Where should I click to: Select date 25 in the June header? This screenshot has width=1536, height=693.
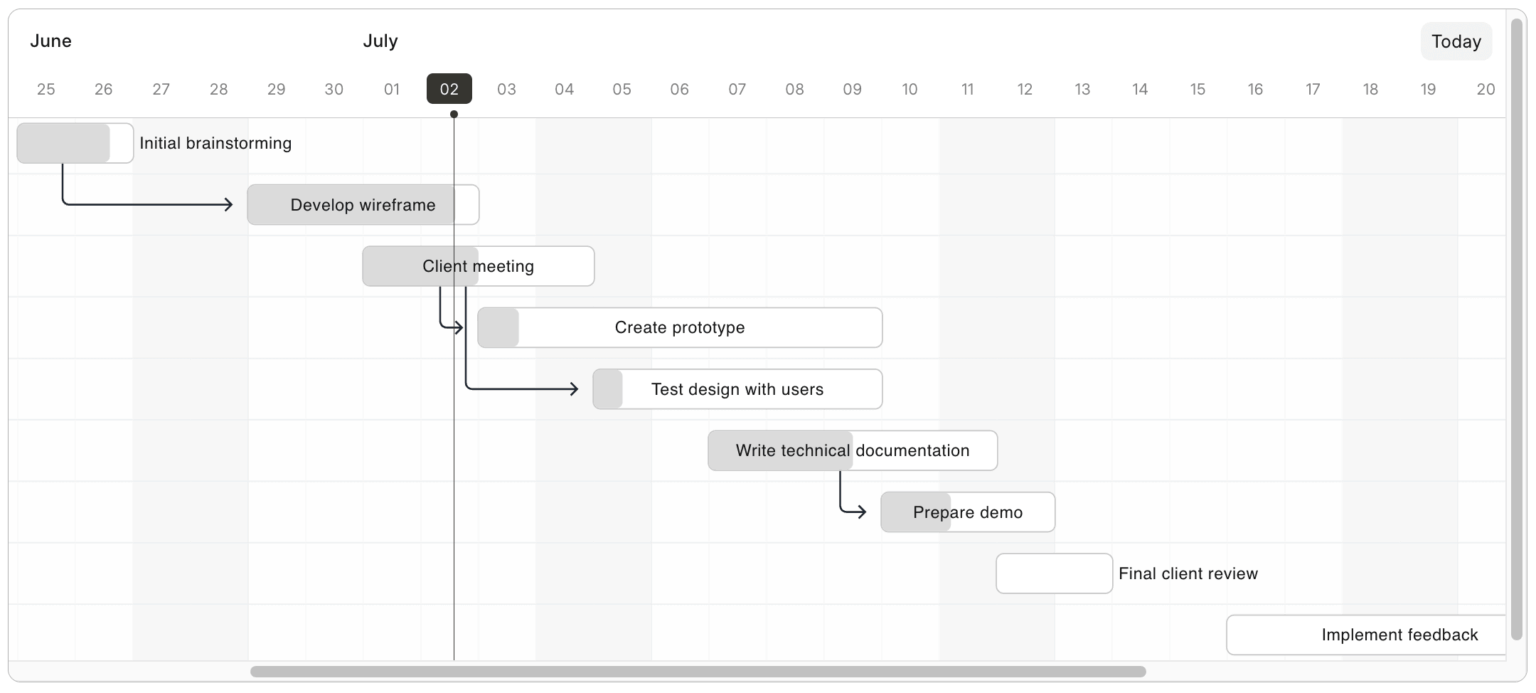tap(46, 89)
